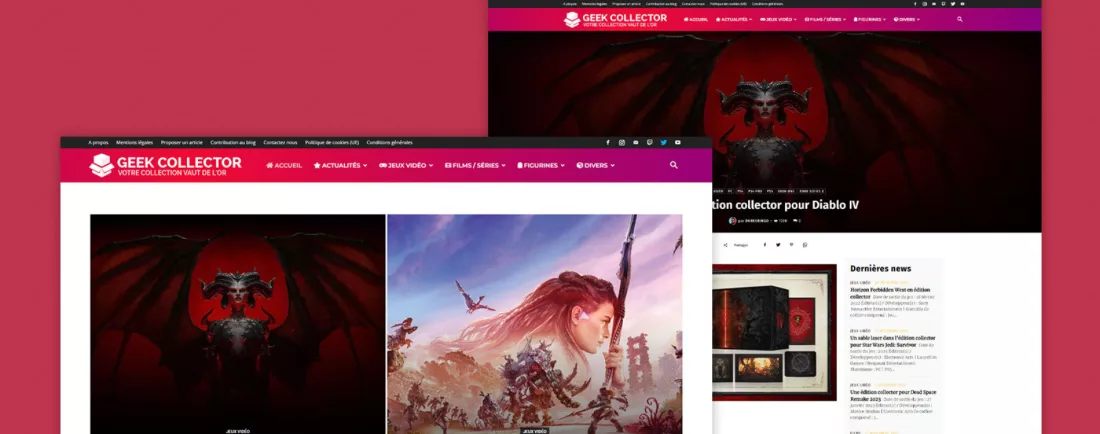
Task: Share article on Pinterest below Diablo IV title
Action: tap(791, 245)
